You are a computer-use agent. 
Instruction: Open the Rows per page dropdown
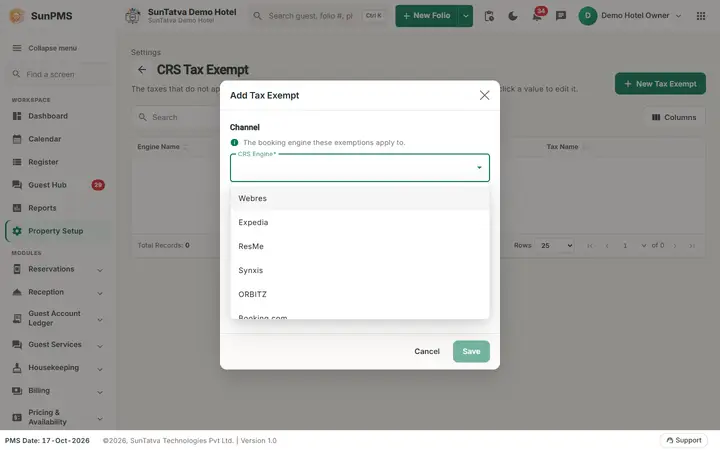pyautogui.click(x=555, y=246)
